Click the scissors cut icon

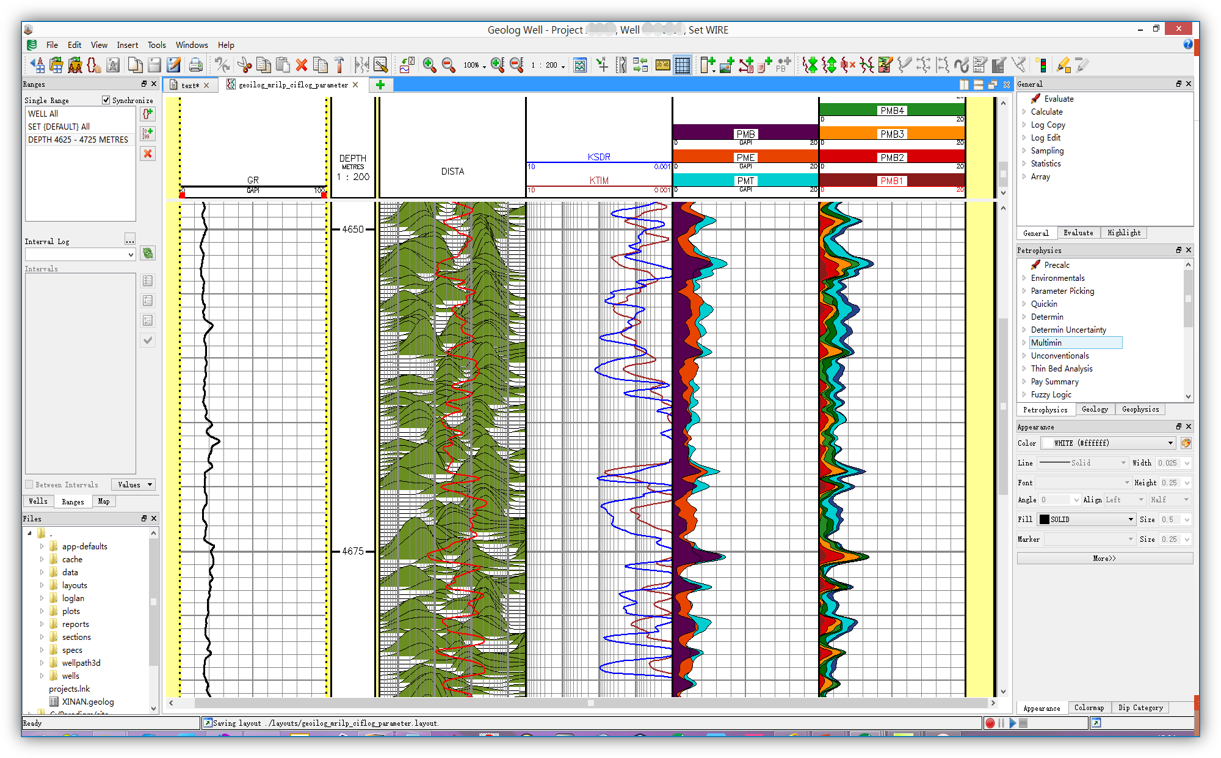(244, 65)
